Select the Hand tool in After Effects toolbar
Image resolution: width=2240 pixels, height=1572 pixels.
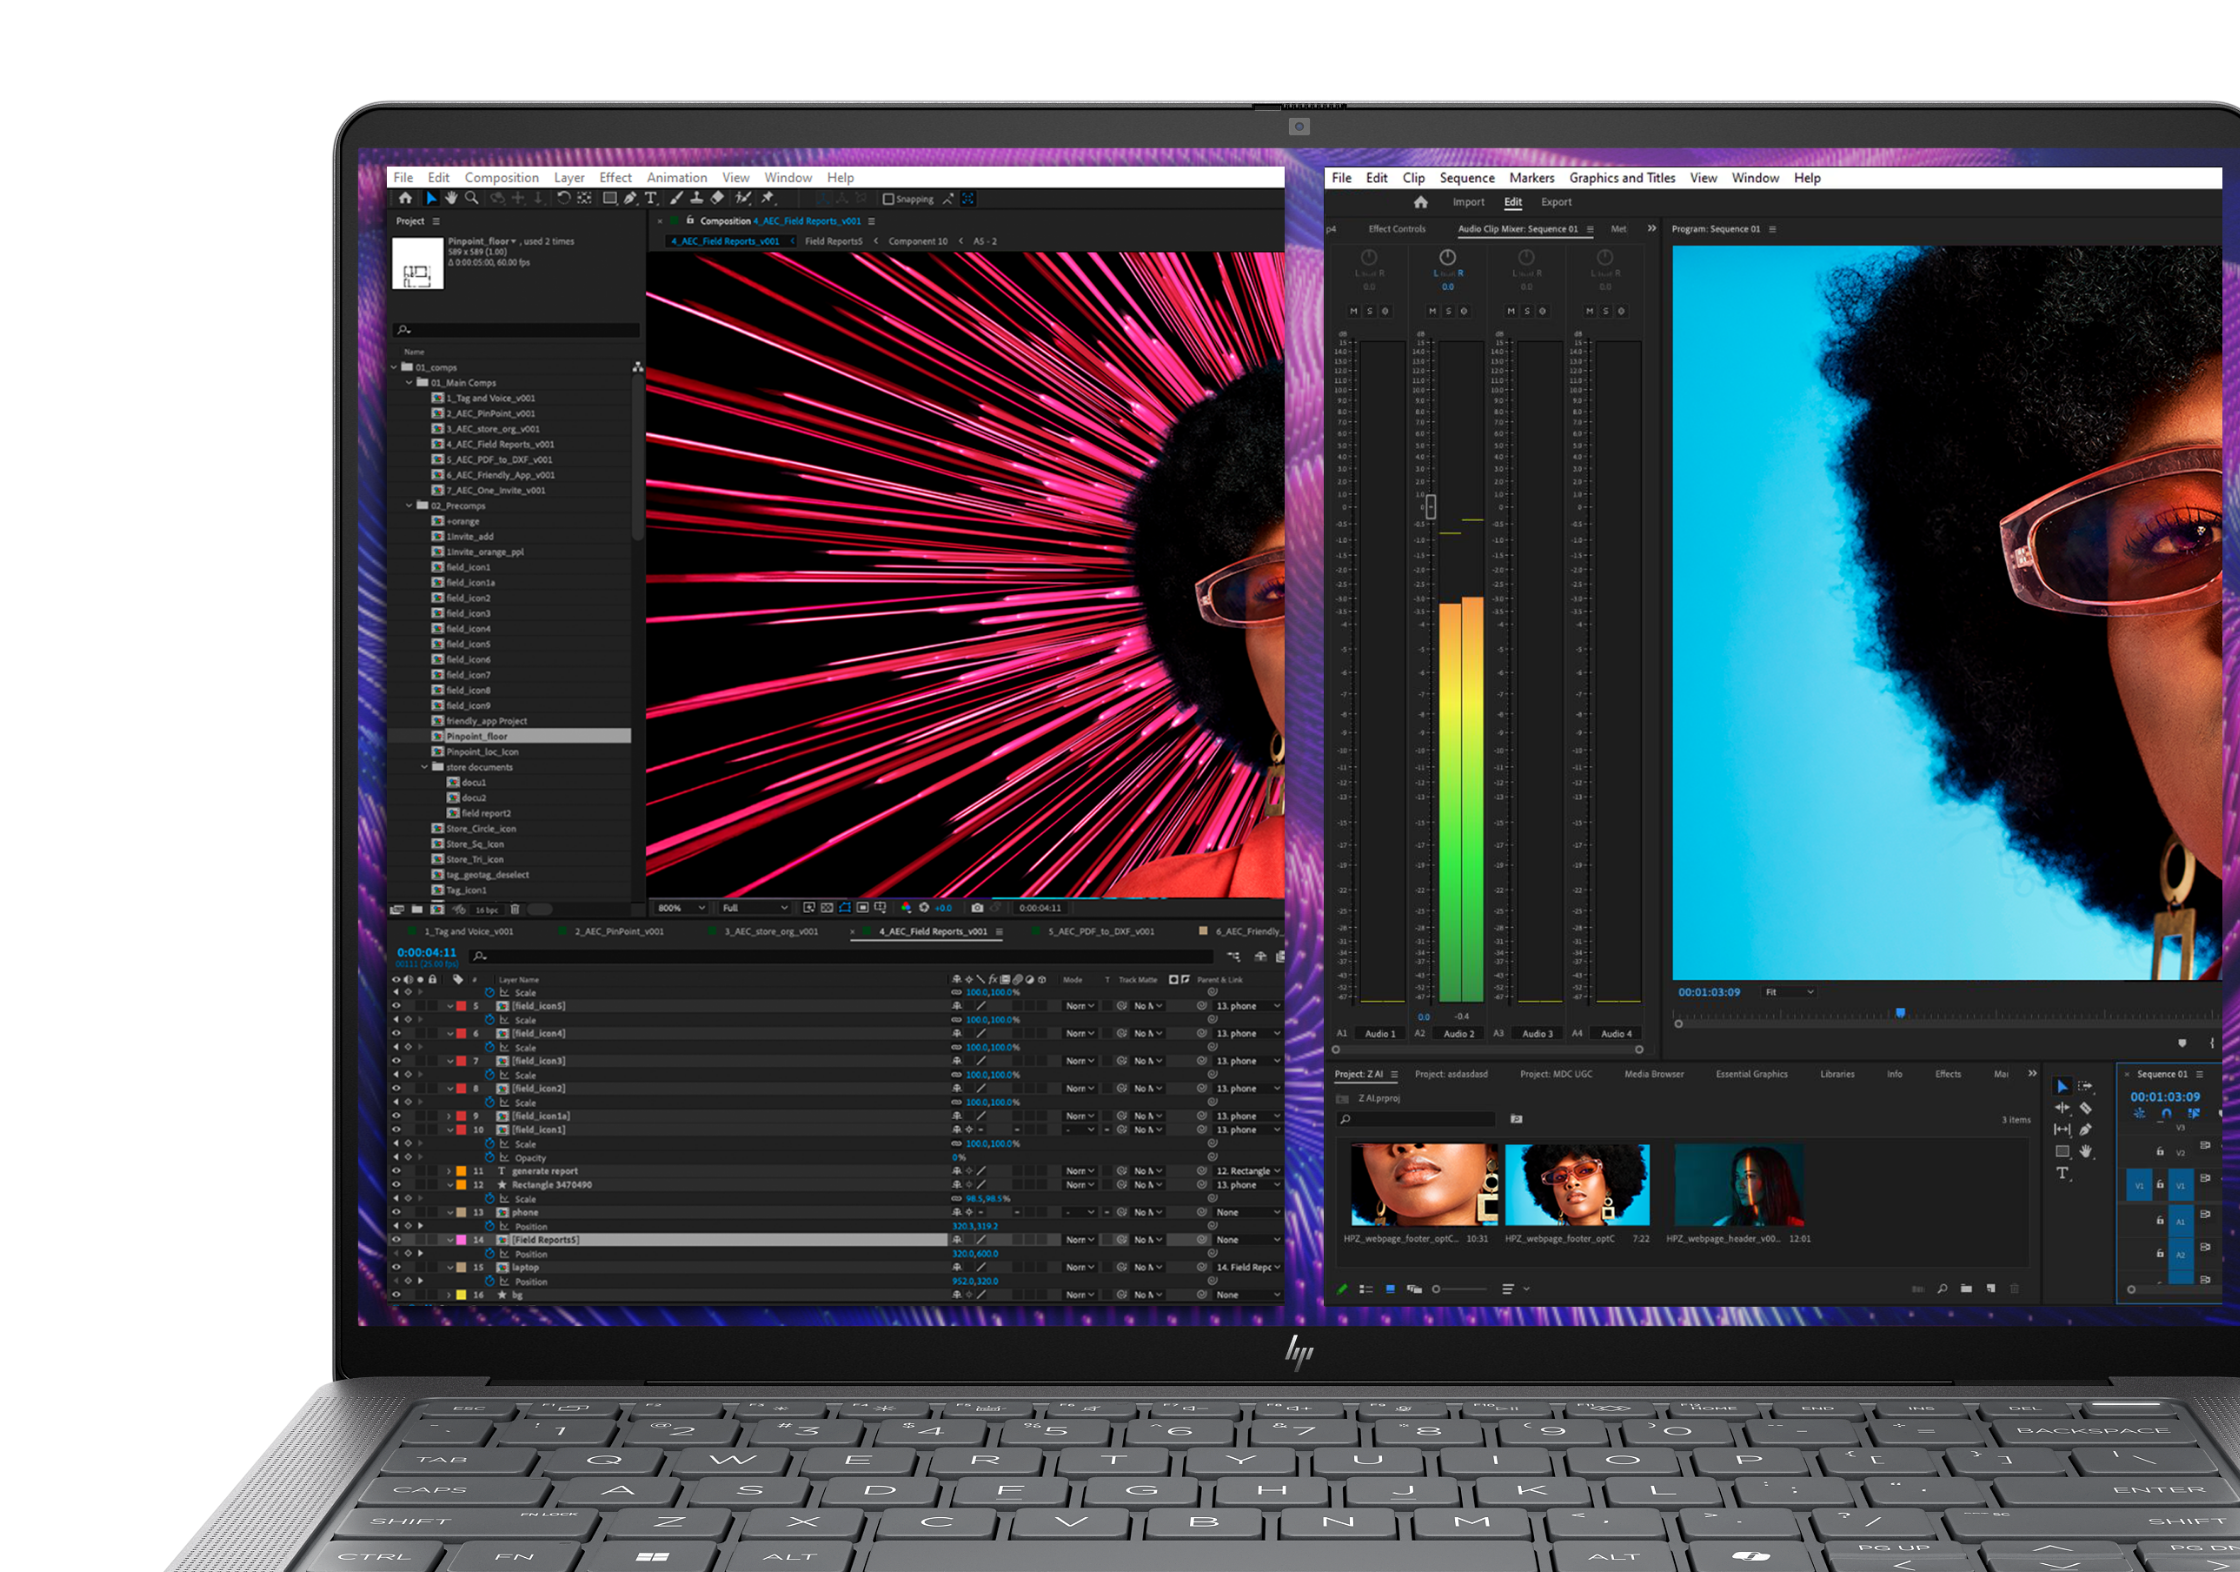pyautogui.click(x=452, y=199)
